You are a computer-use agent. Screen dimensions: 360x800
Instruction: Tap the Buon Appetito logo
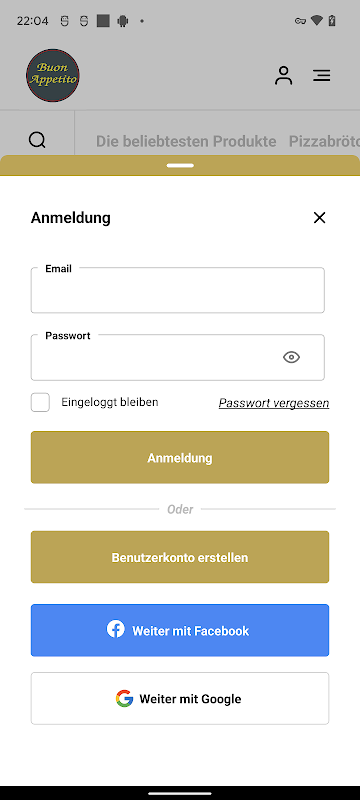pyautogui.click(x=53, y=76)
